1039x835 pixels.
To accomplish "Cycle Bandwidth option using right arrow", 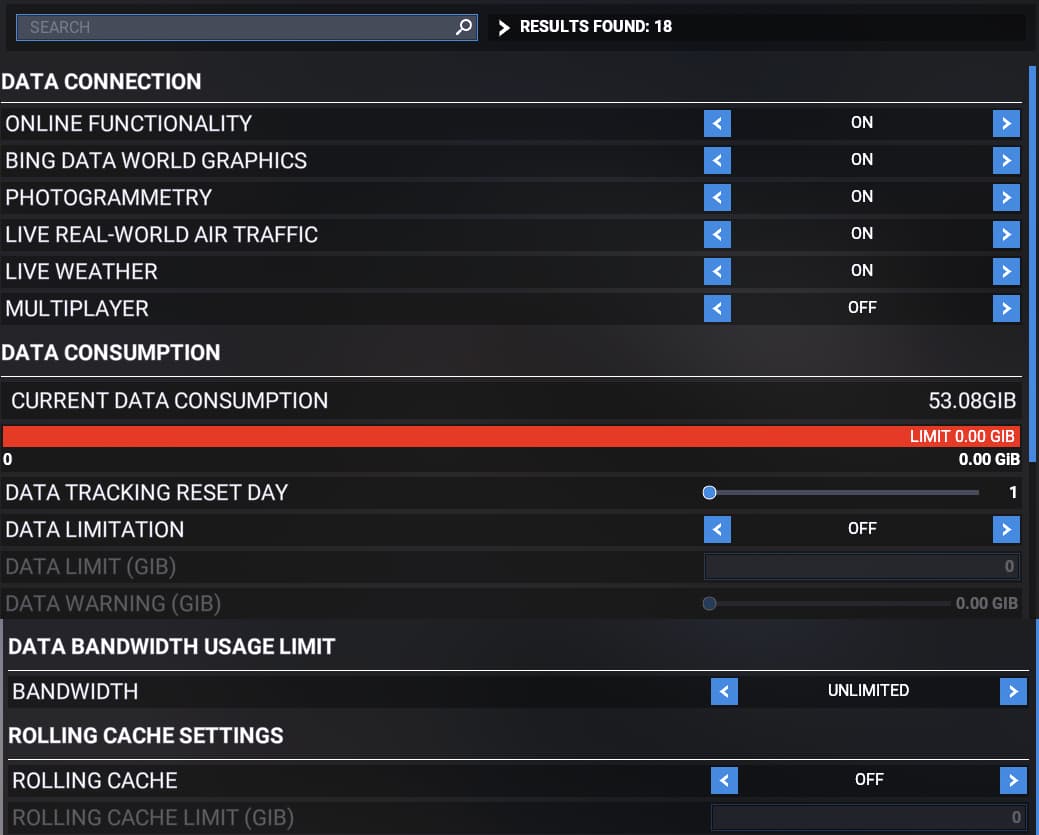I will (x=1013, y=691).
